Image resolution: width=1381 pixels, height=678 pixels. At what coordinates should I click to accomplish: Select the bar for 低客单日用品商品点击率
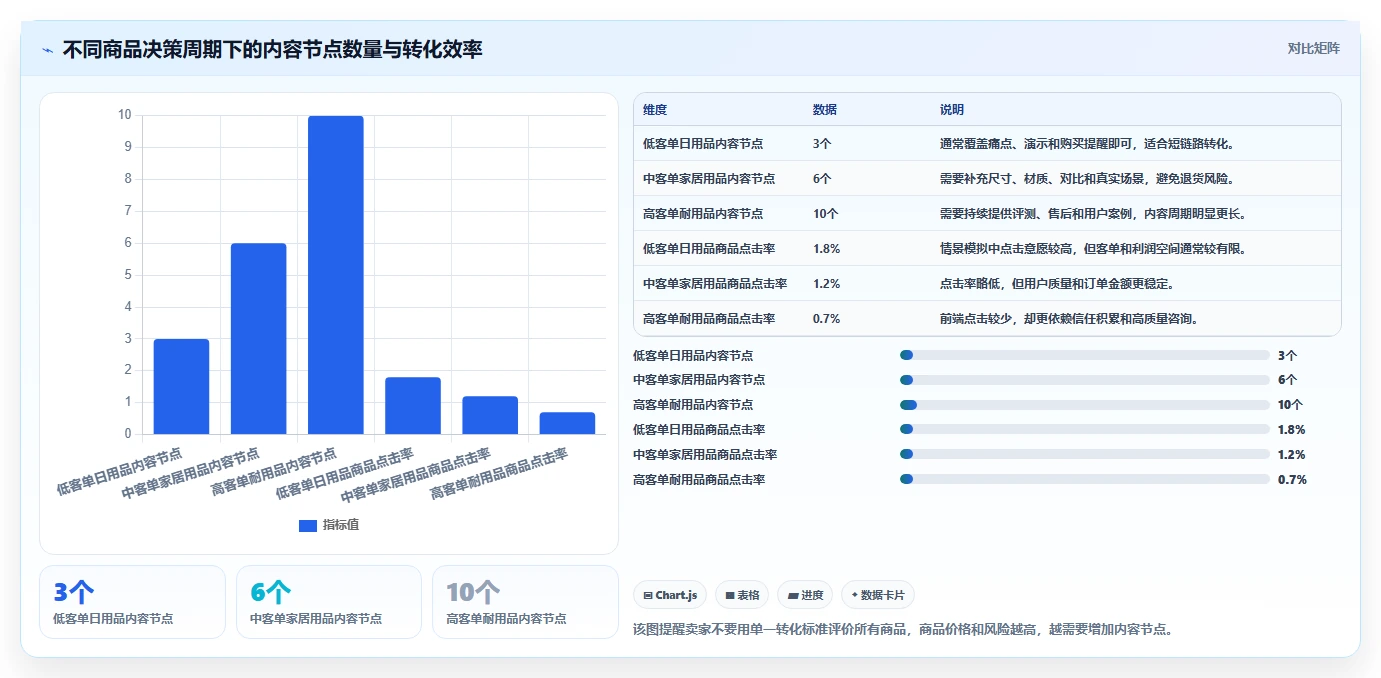pos(413,405)
